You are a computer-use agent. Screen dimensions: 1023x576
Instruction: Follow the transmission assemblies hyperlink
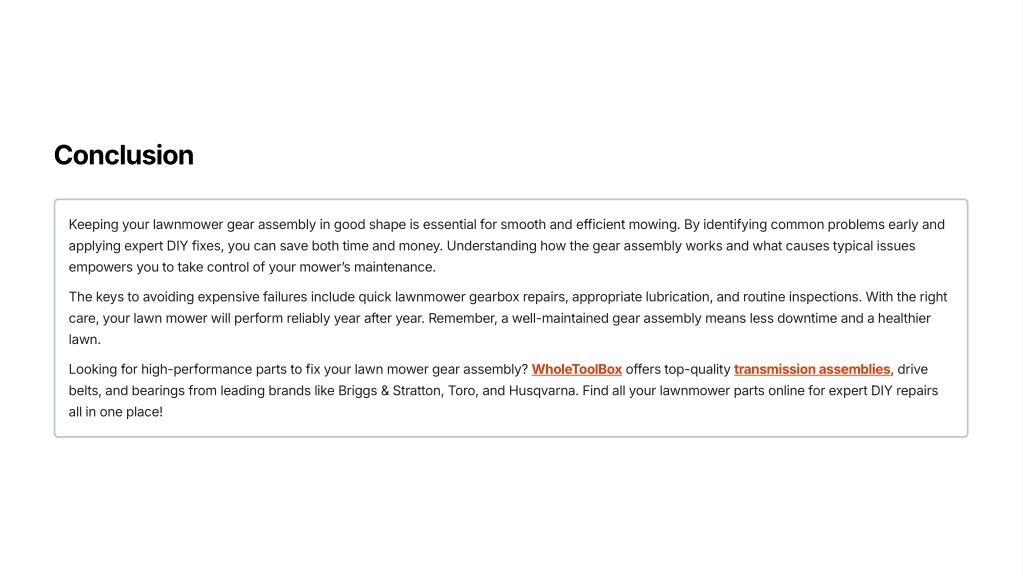pos(811,369)
